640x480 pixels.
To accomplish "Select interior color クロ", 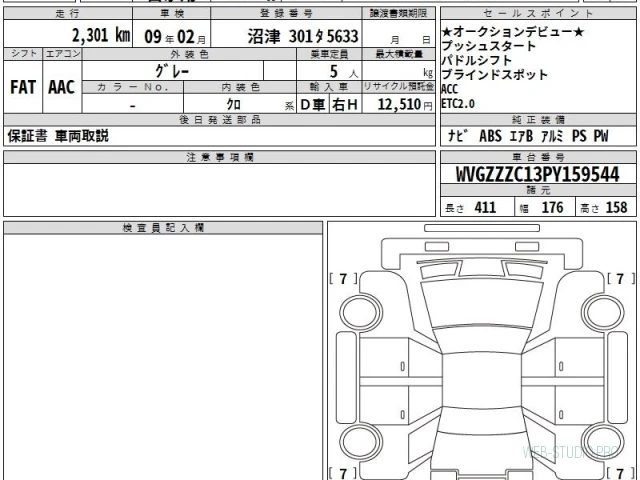I will [233, 104].
